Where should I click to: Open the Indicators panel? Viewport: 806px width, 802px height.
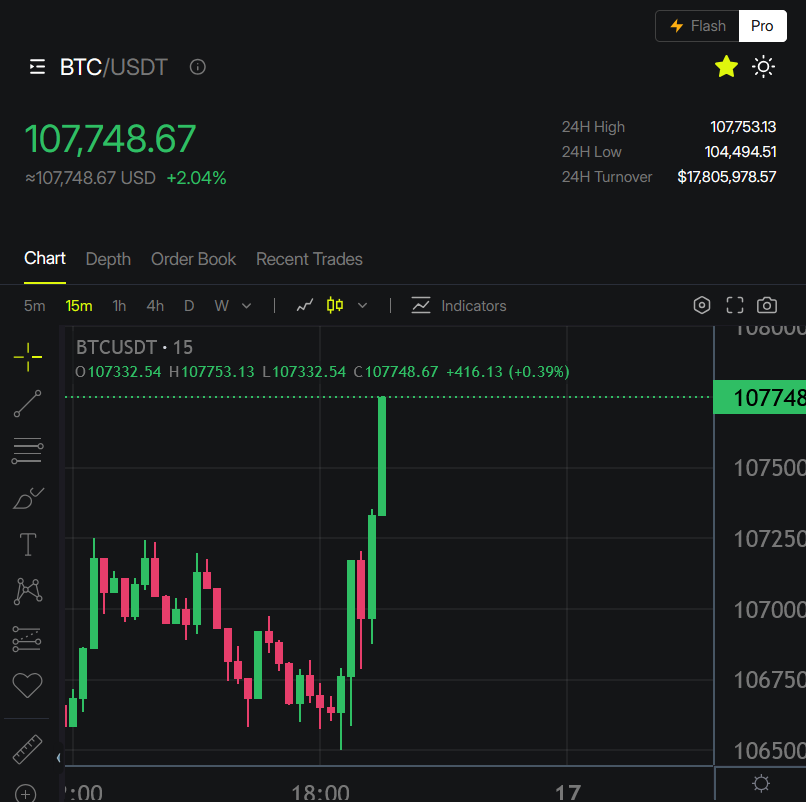(459, 306)
